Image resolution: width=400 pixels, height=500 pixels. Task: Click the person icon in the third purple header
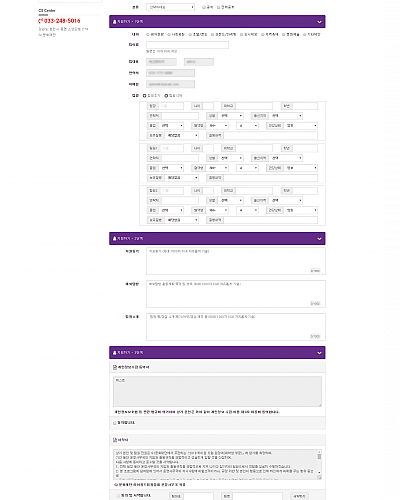click(x=115, y=353)
